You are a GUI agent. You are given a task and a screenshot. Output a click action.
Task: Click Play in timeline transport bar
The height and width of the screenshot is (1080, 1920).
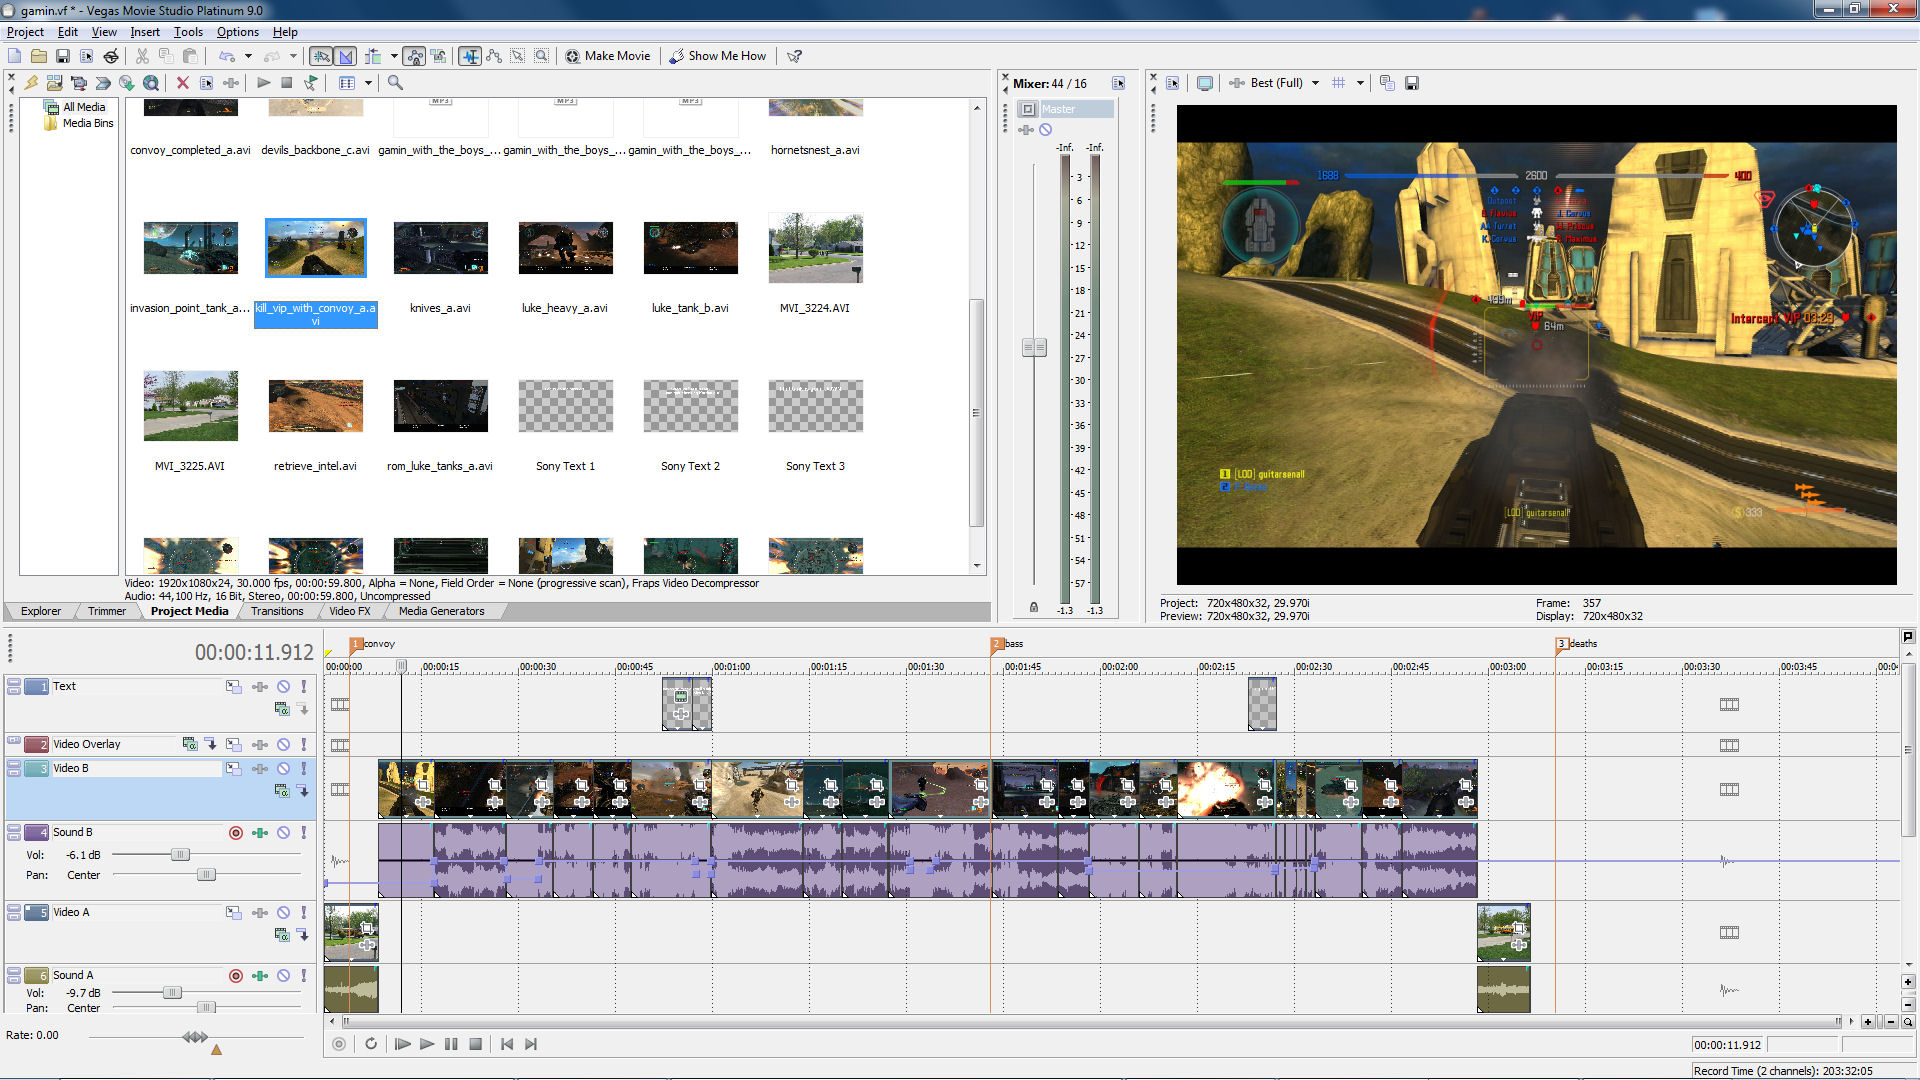point(427,1045)
